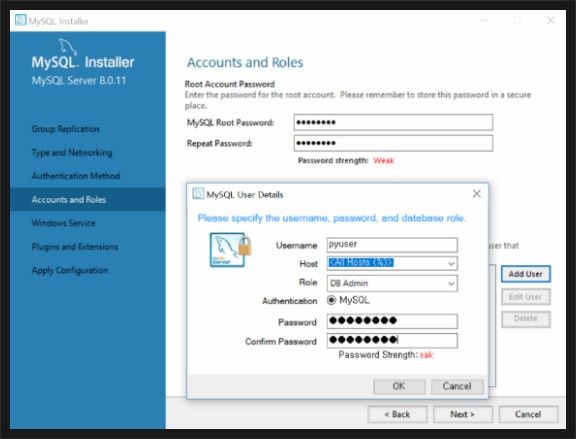Go to Windows Service step

point(63,223)
